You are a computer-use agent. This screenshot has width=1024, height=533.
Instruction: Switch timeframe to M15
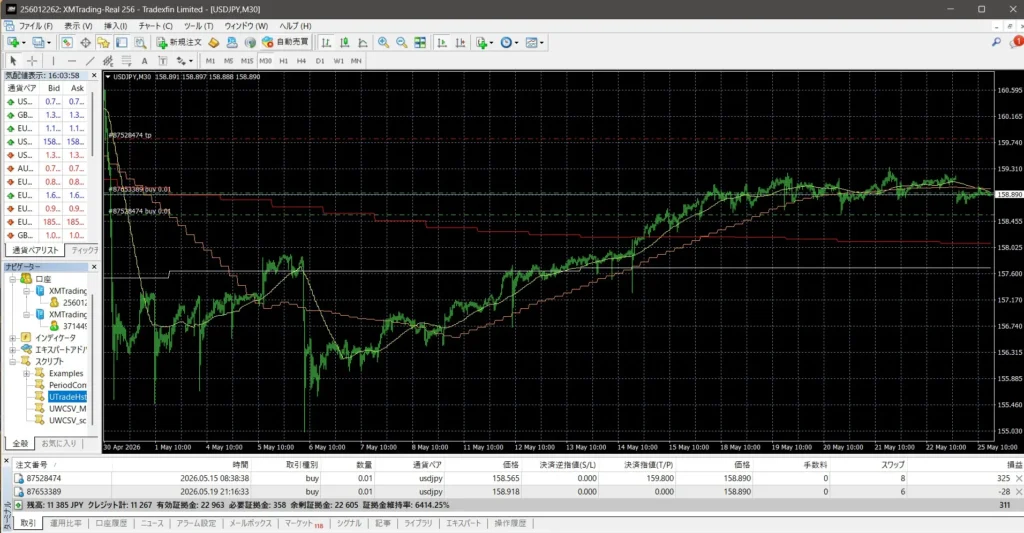[247, 61]
